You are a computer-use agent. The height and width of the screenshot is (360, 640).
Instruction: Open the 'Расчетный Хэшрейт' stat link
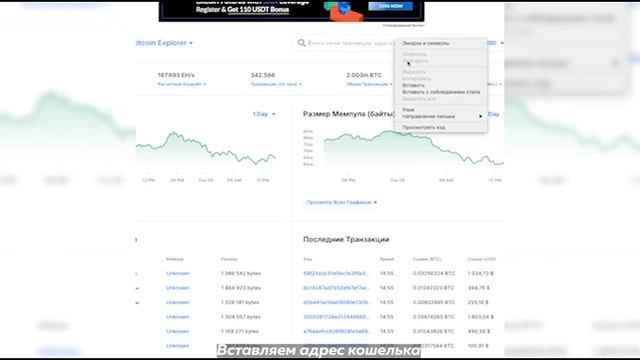point(182,84)
